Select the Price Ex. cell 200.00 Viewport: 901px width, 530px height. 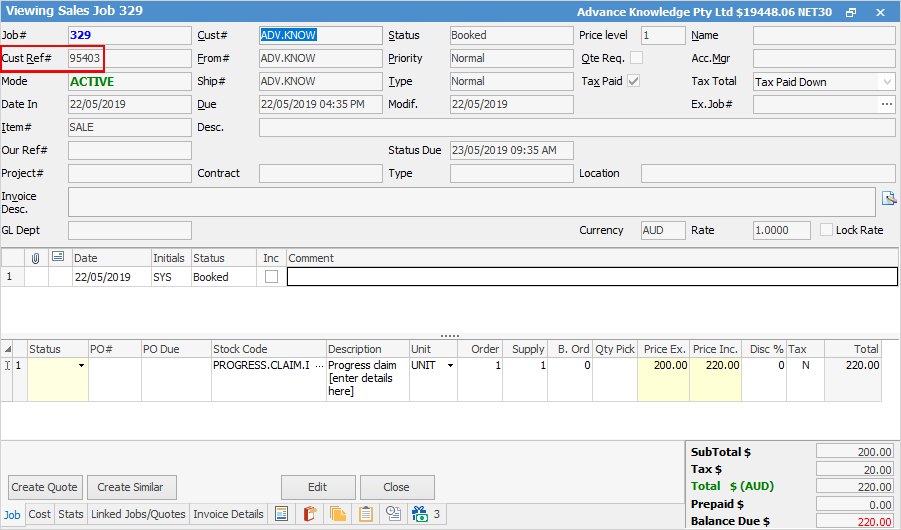point(663,379)
